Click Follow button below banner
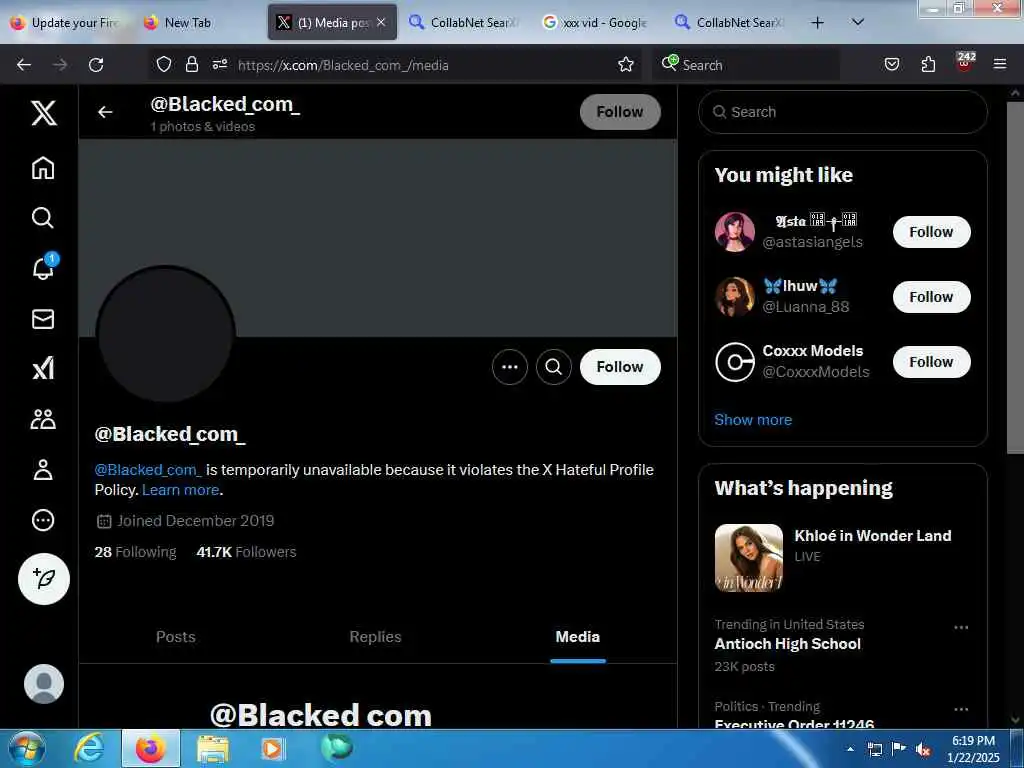This screenshot has height=768, width=1024. [620, 367]
